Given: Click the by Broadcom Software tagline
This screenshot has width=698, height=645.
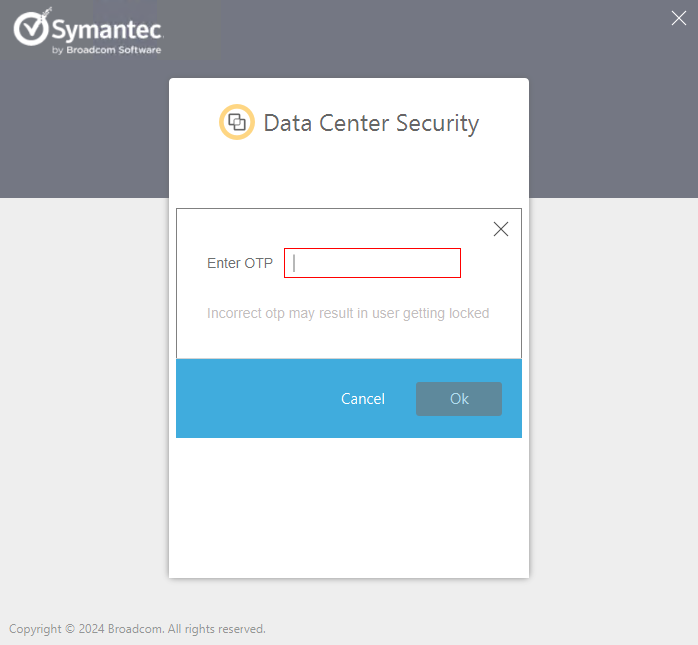Looking at the screenshot, I should (106, 50).
